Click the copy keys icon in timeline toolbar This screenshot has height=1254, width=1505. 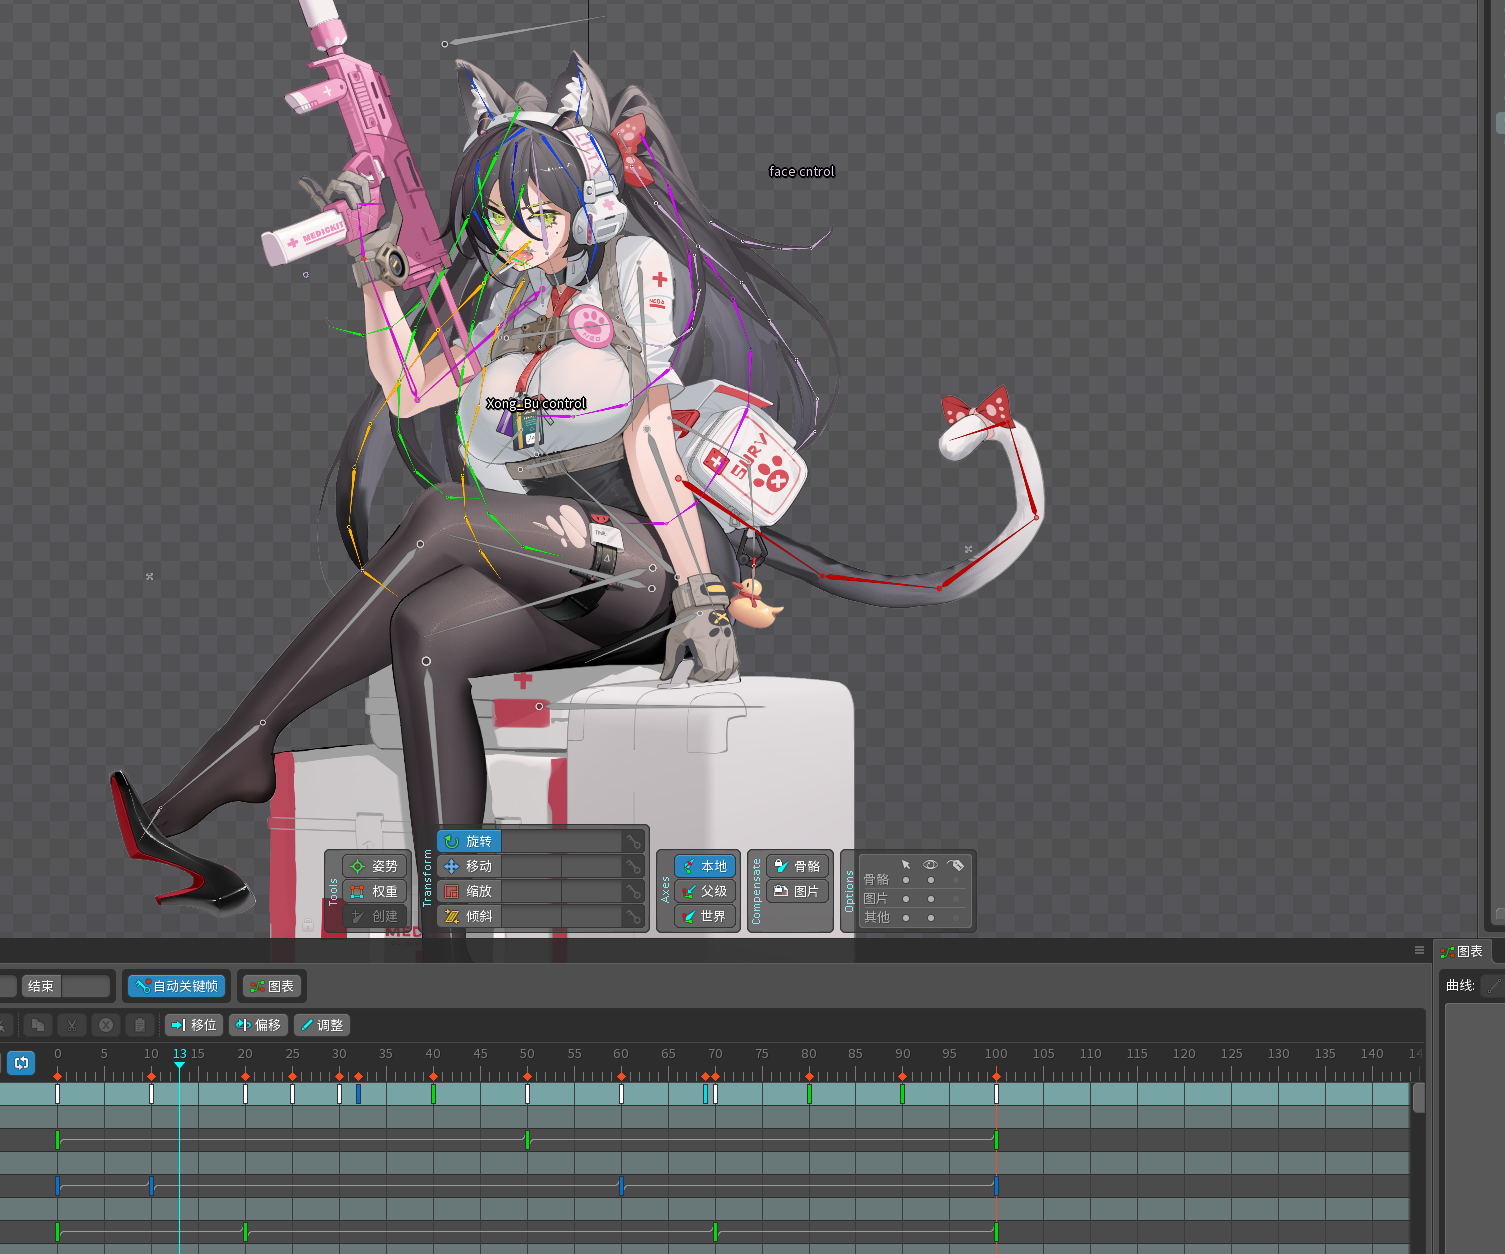tap(38, 1025)
